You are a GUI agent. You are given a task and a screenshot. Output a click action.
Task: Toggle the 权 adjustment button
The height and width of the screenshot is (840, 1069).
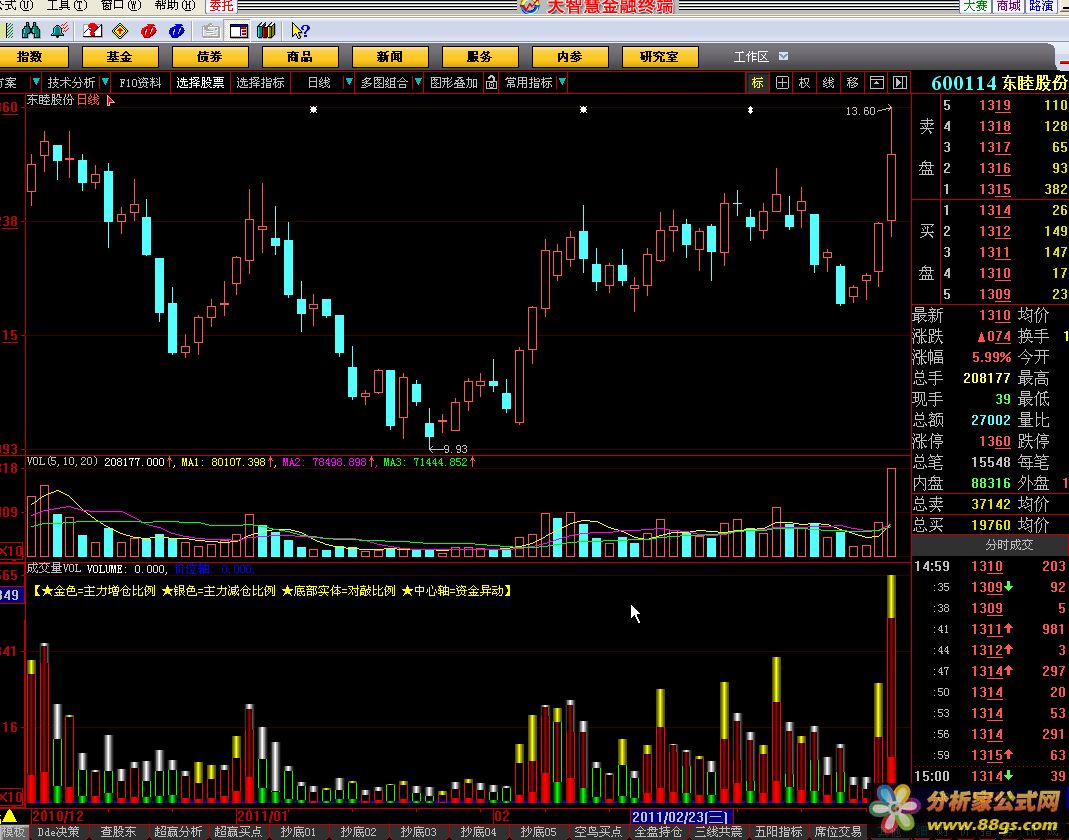[x=804, y=82]
